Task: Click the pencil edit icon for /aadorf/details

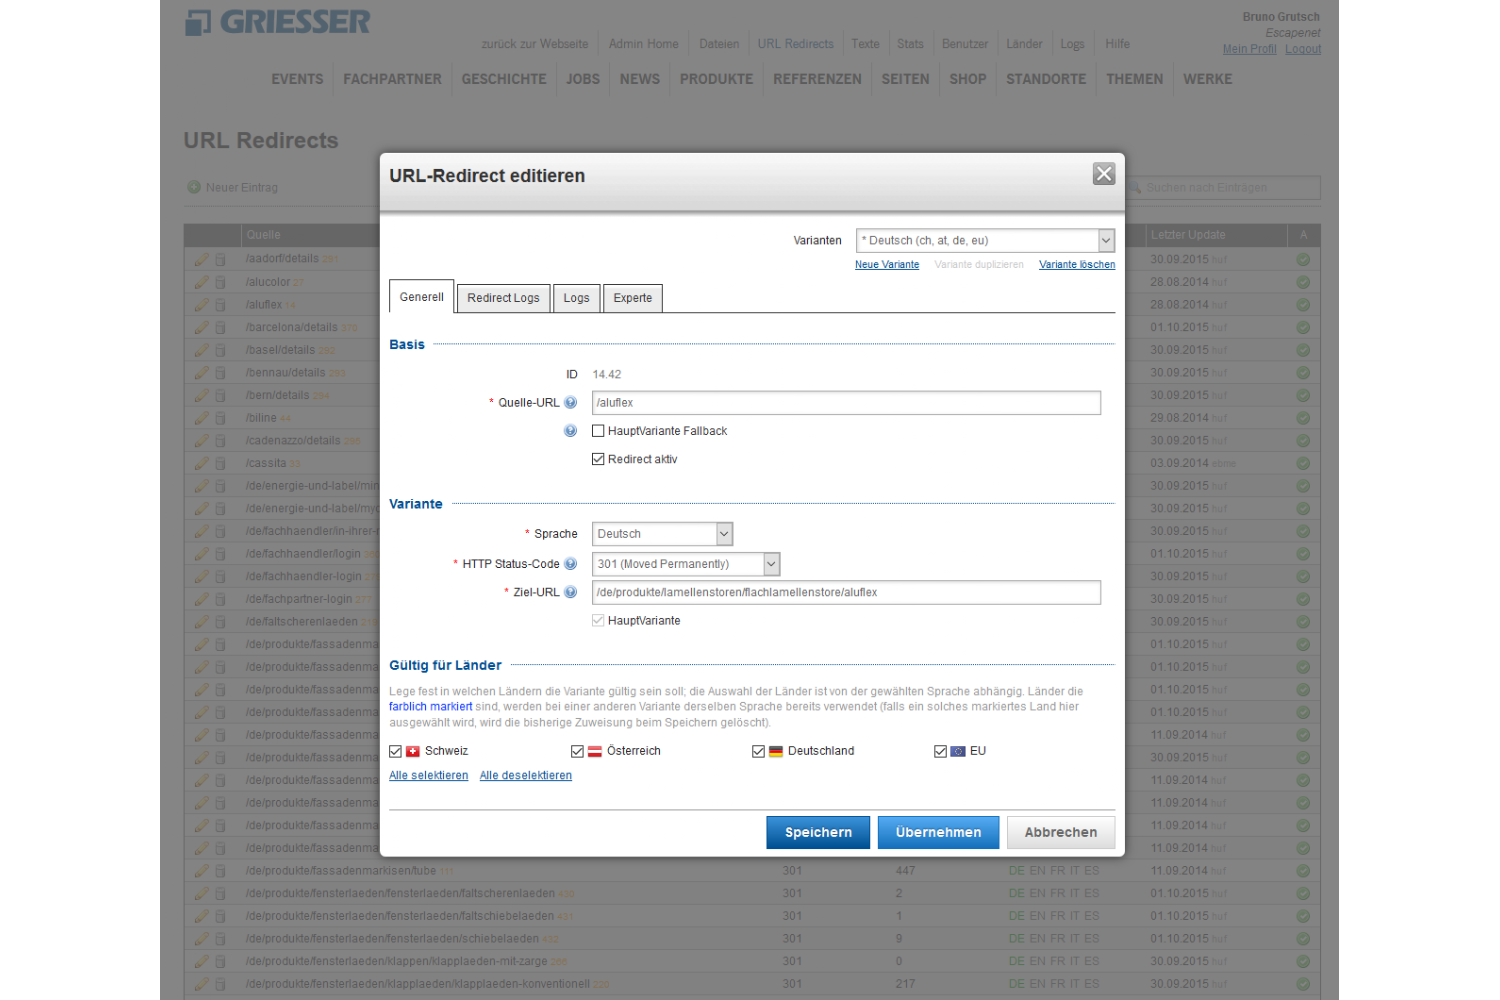Action: point(201,259)
